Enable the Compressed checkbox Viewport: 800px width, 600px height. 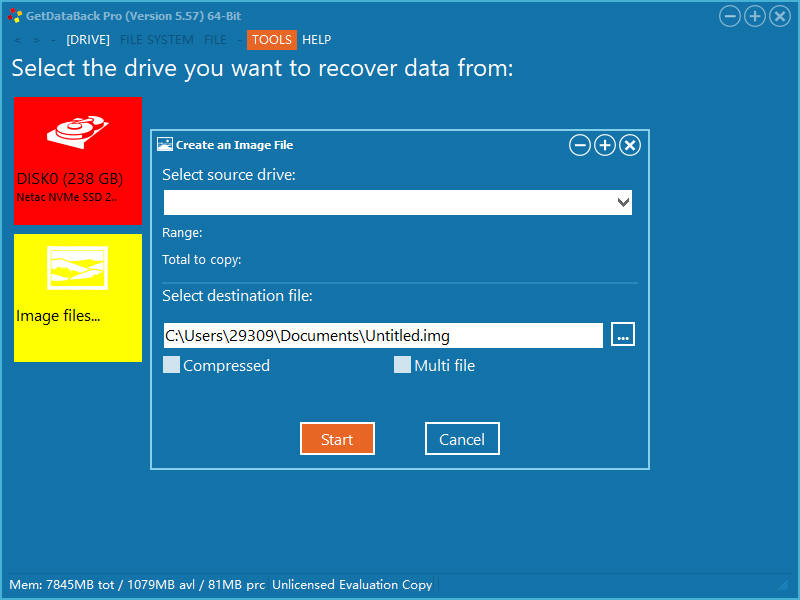[172, 365]
